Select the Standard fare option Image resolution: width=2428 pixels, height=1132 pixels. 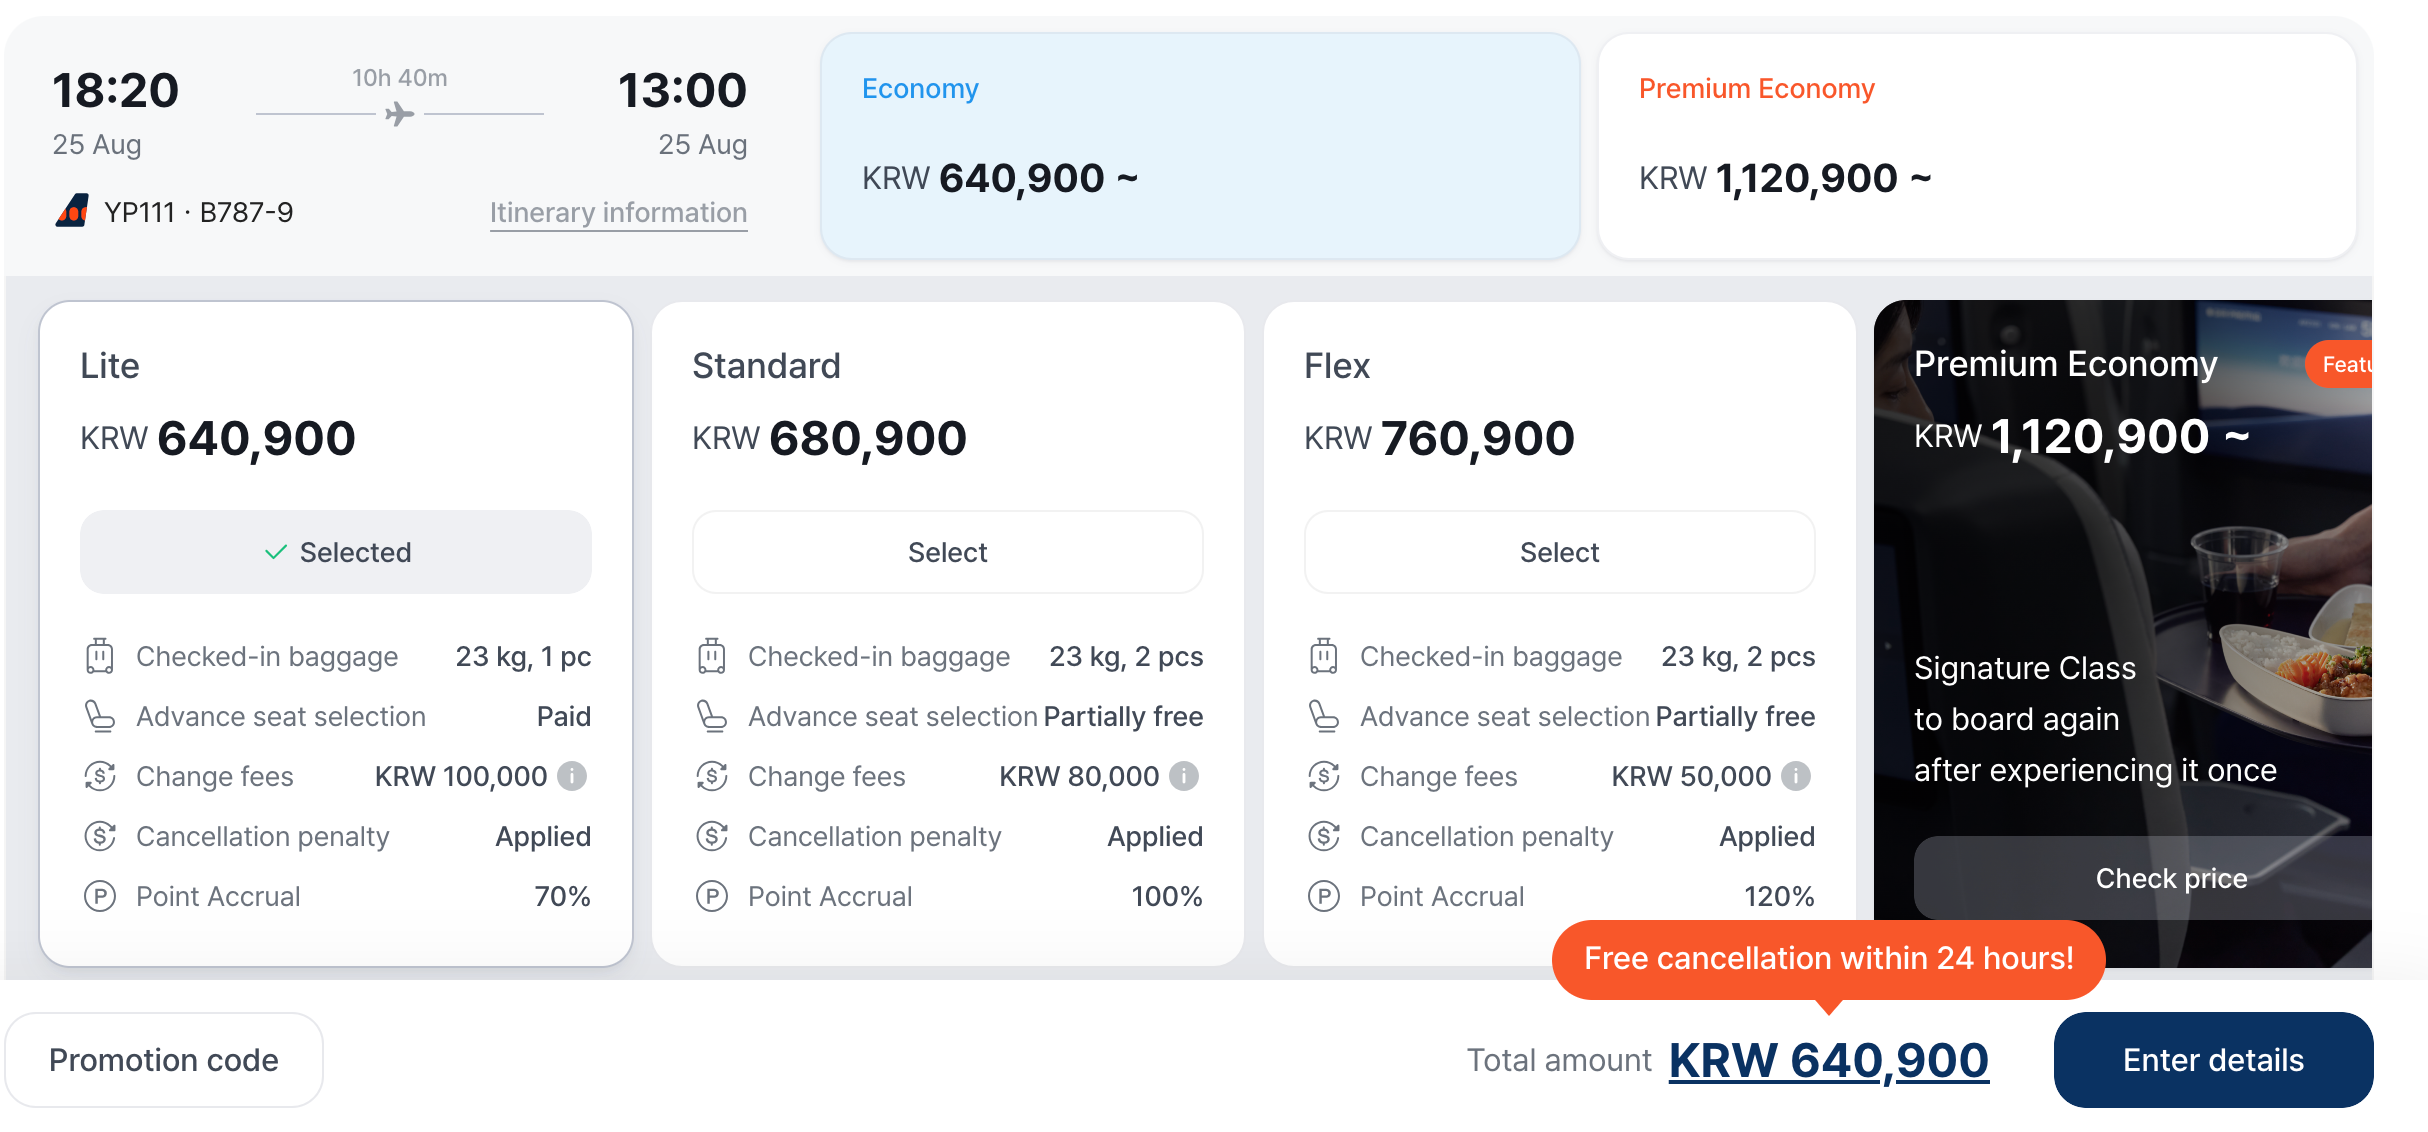pos(947,552)
